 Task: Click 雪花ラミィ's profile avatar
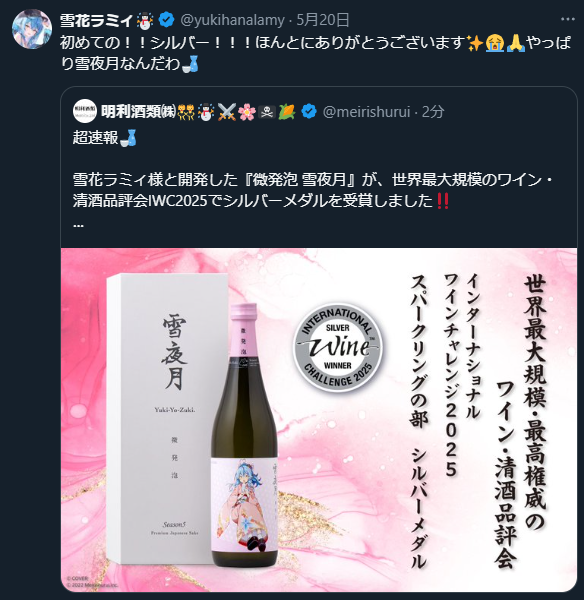[32, 29]
